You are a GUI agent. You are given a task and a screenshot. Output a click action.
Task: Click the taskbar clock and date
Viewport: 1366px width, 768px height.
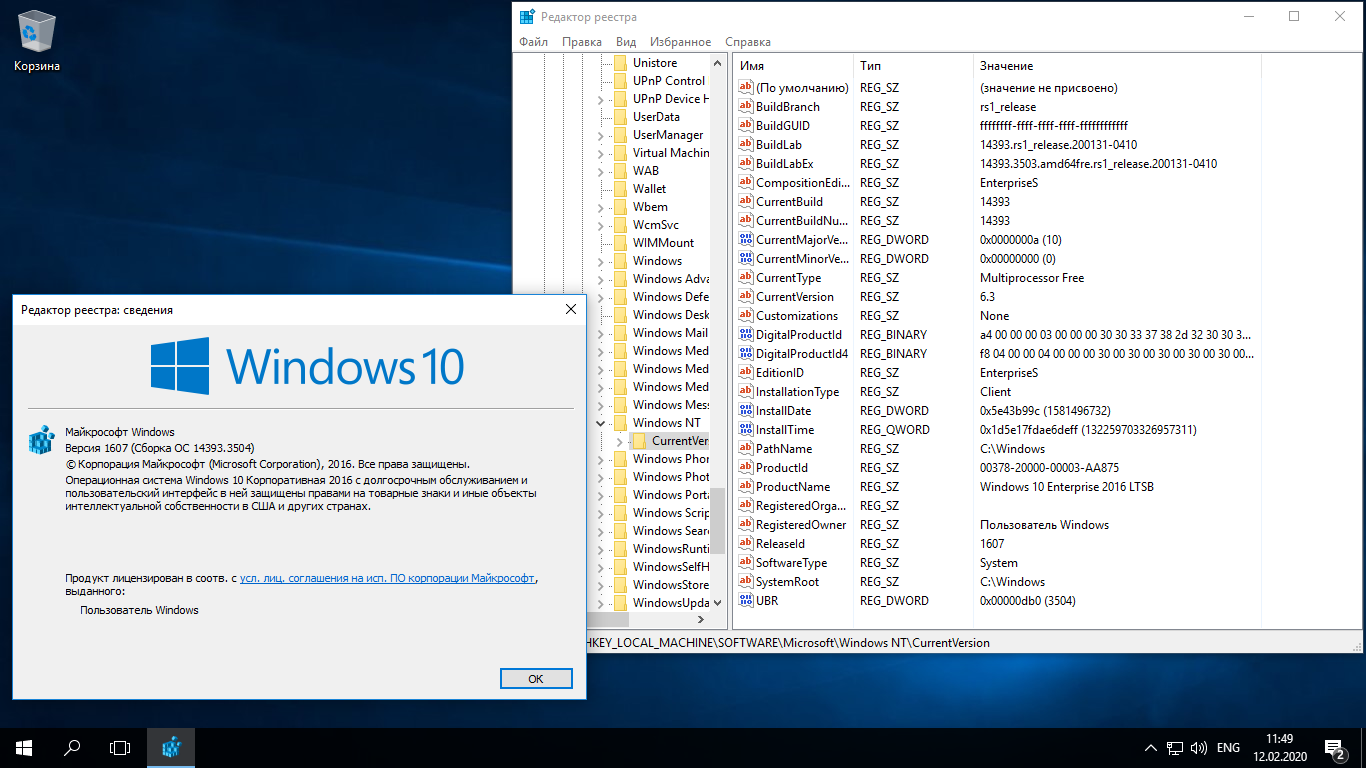pyautogui.click(x=1278, y=747)
